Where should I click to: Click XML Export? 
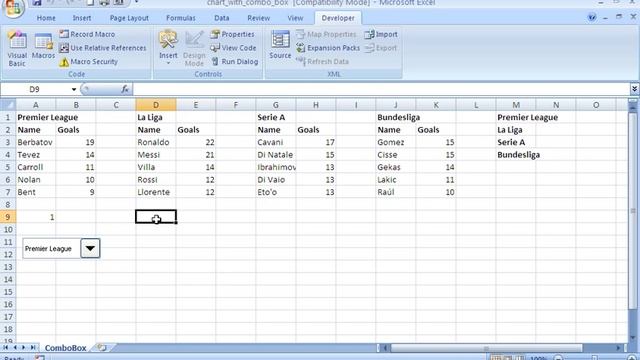click(380, 48)
